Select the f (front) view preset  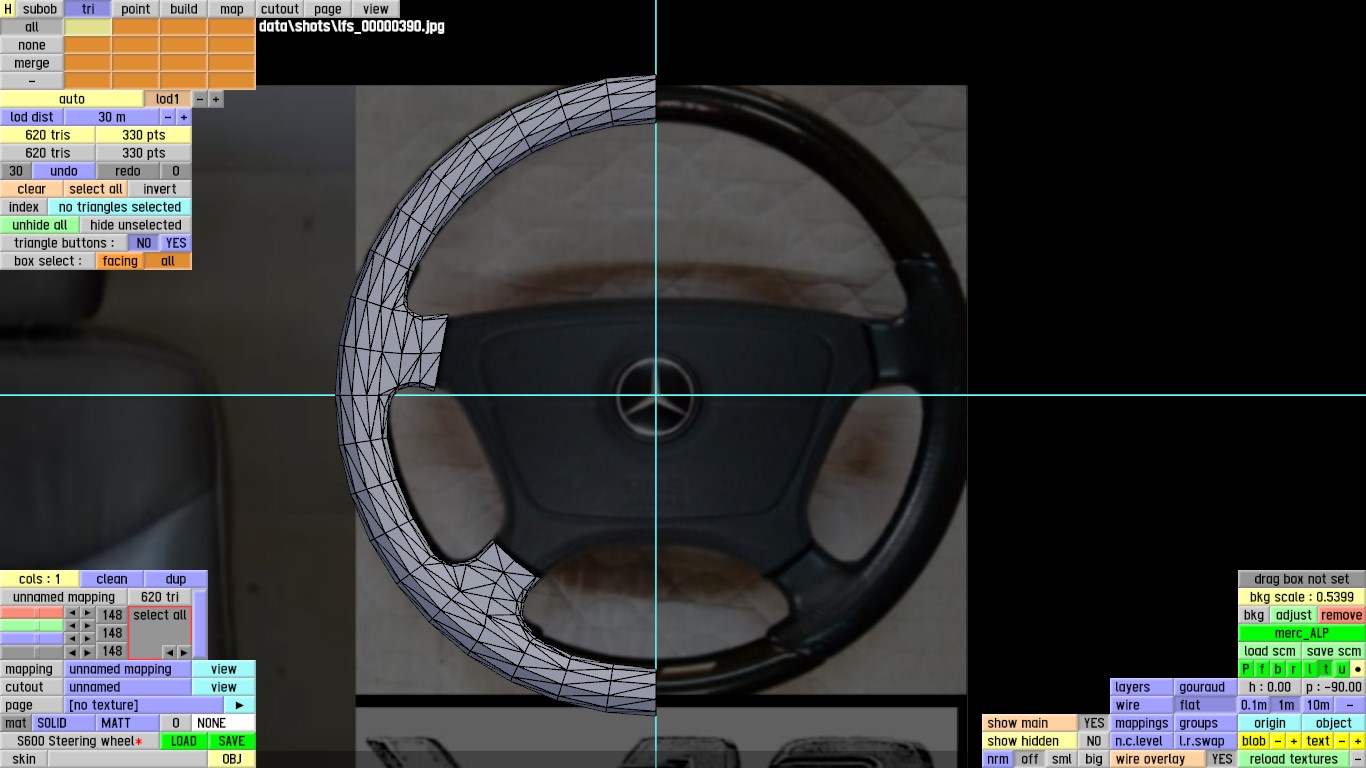[x=1262, y=669]
